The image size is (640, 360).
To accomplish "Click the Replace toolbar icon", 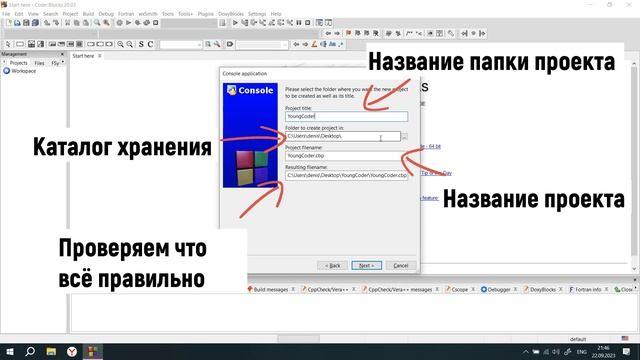I will [106, 23].
